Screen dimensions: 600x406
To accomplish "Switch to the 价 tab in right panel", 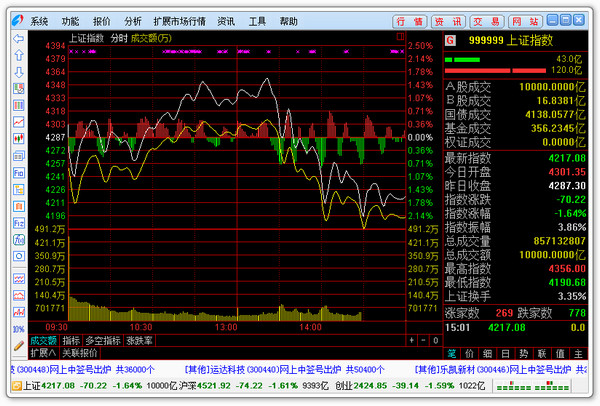I will pyautogui.click(x=470, y=354).
